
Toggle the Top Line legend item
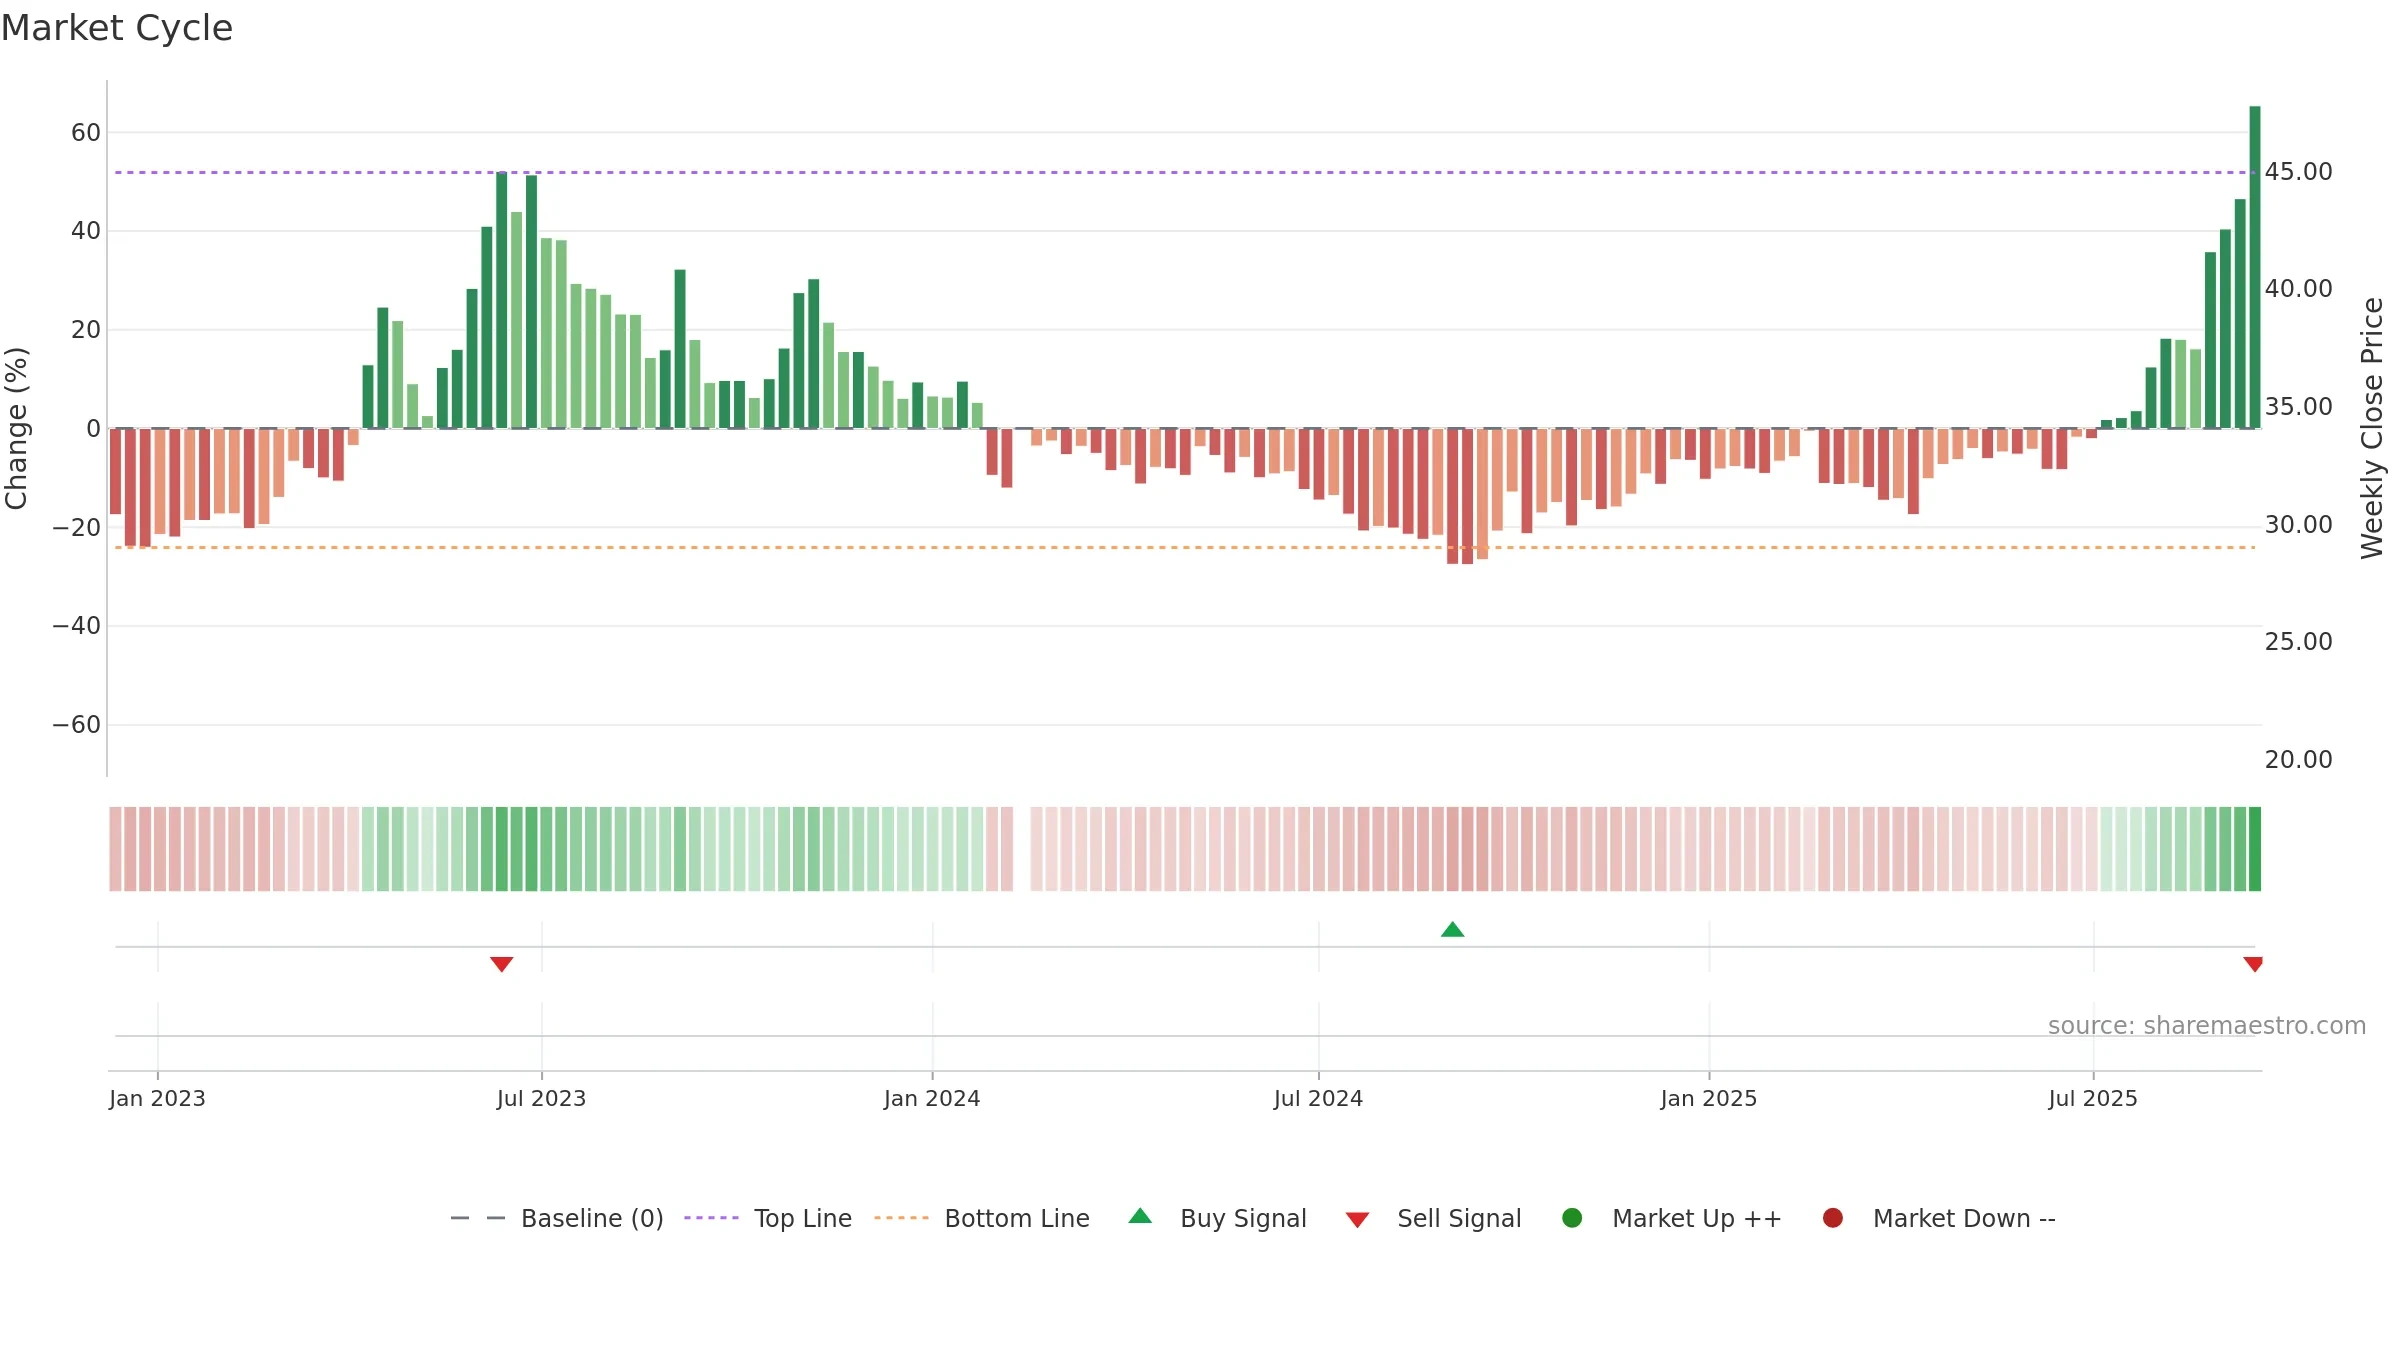coord(768,1218)
